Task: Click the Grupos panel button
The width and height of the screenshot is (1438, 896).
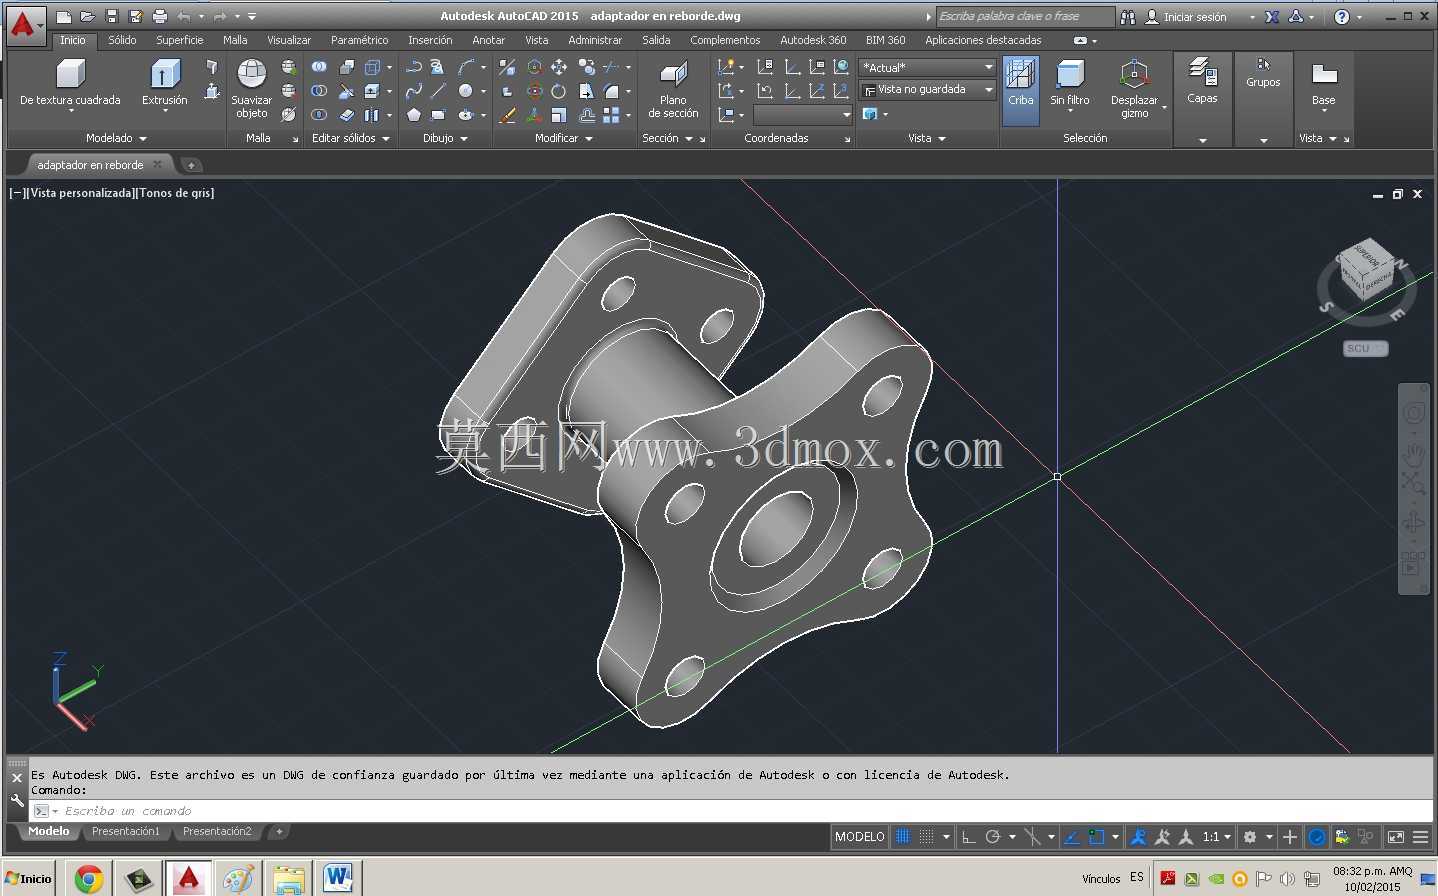Action: [x=1263, y=72]
